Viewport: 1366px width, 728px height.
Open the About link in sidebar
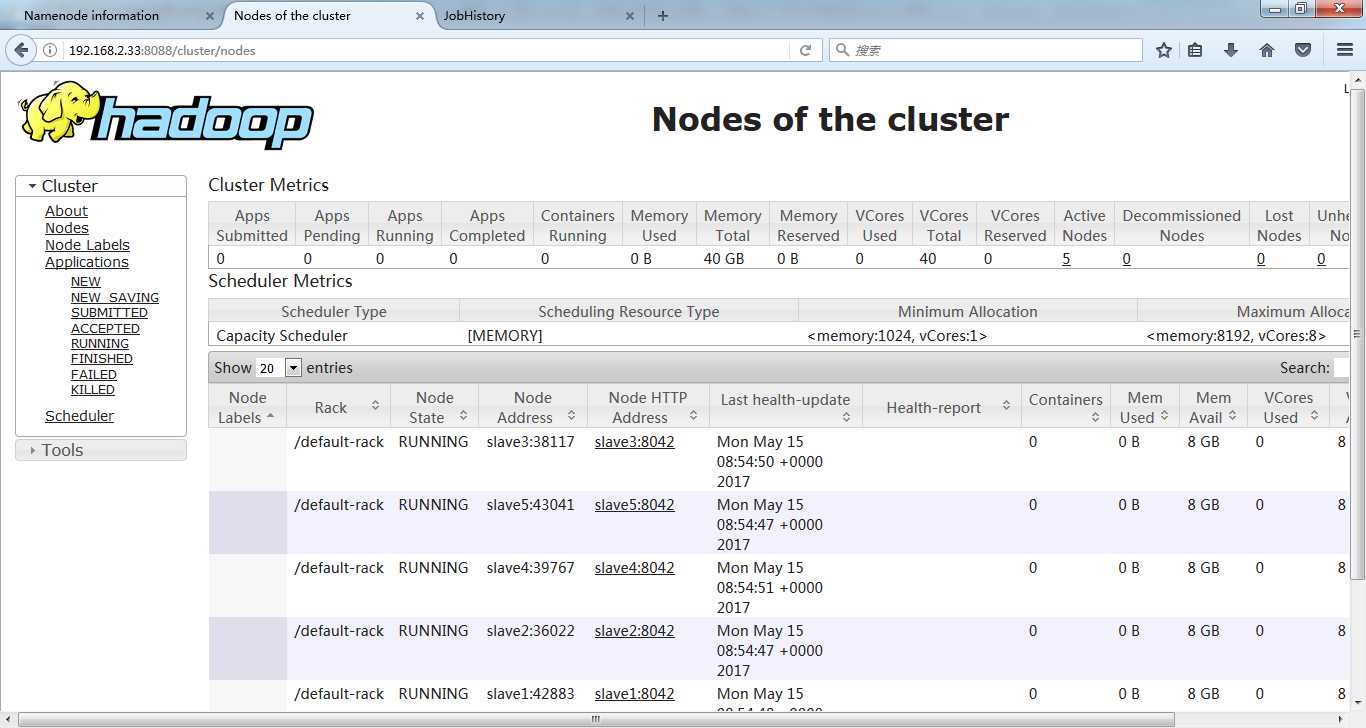tap(66, 211)
